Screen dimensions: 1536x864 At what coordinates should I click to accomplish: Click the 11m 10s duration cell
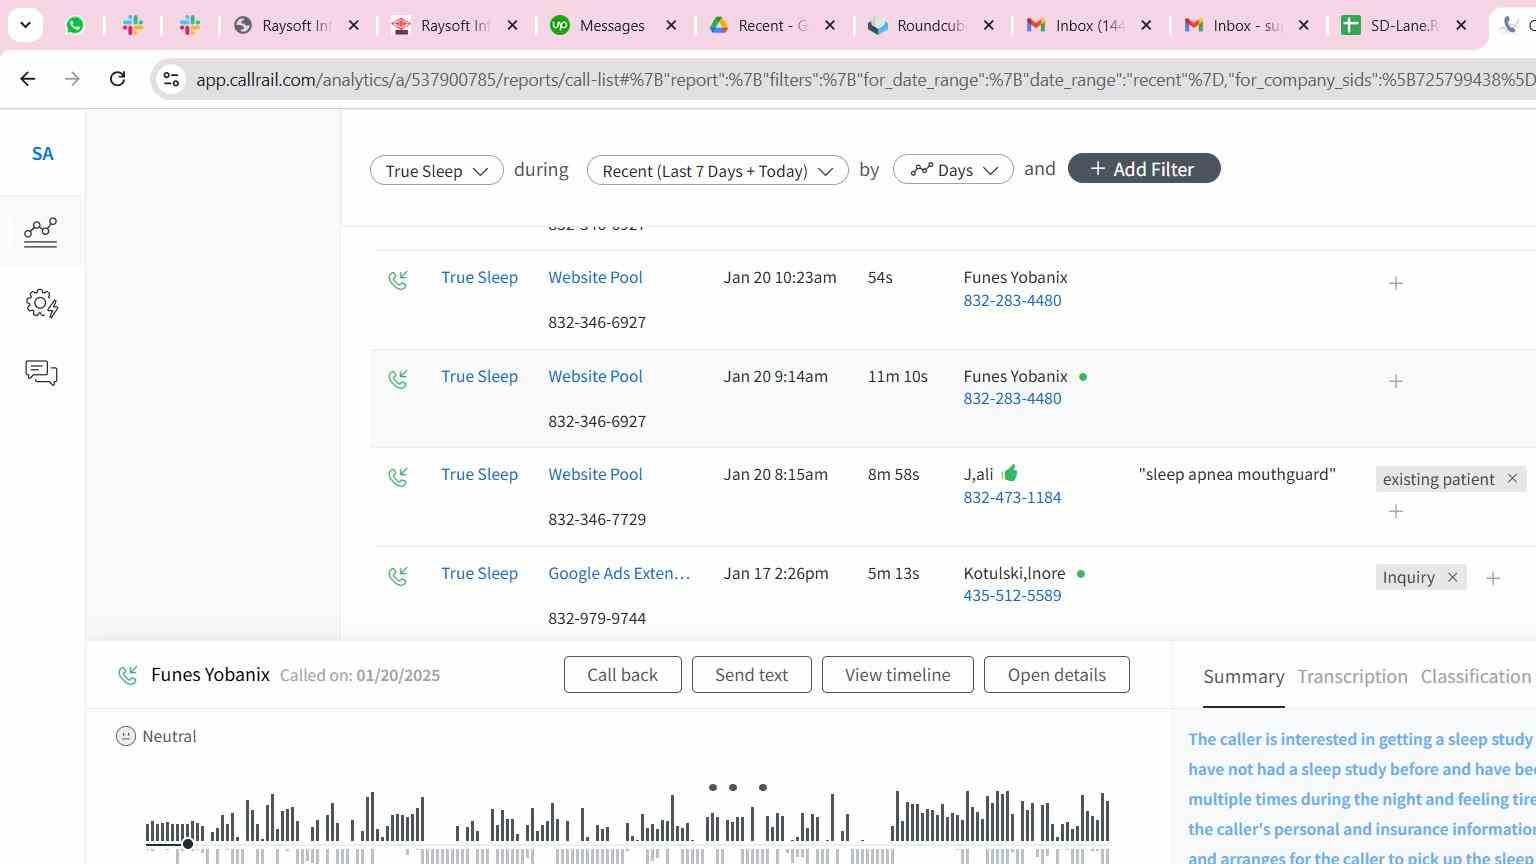tap(897, 376)
